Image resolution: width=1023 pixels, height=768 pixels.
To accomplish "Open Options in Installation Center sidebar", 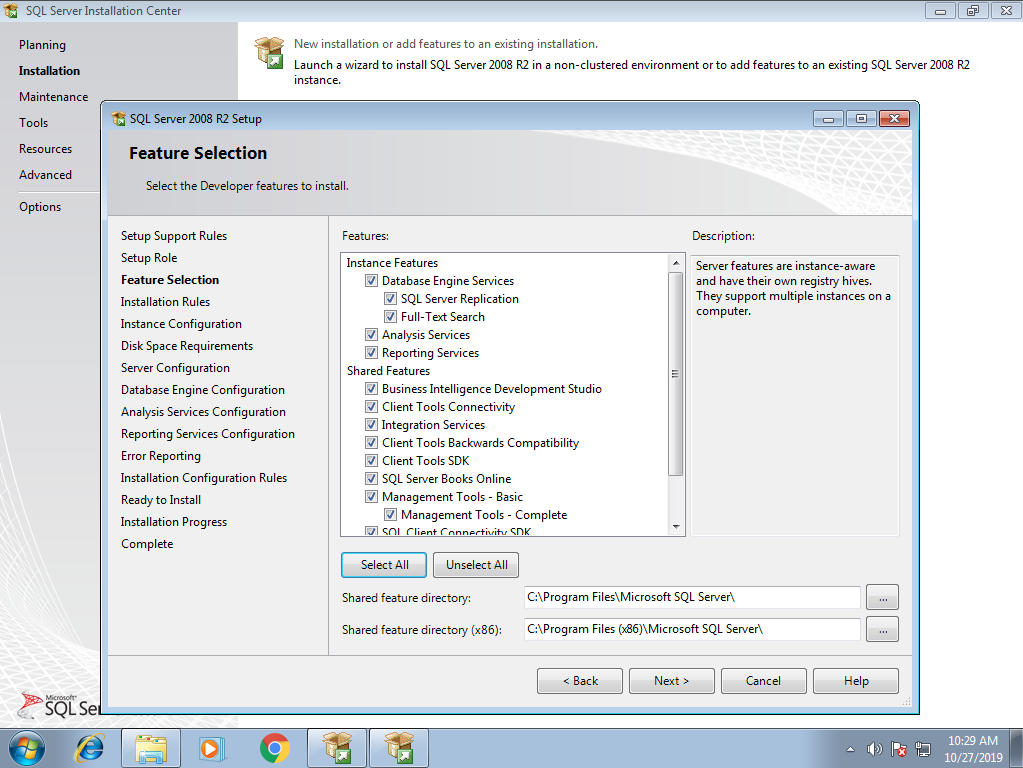I will (40, 207).
